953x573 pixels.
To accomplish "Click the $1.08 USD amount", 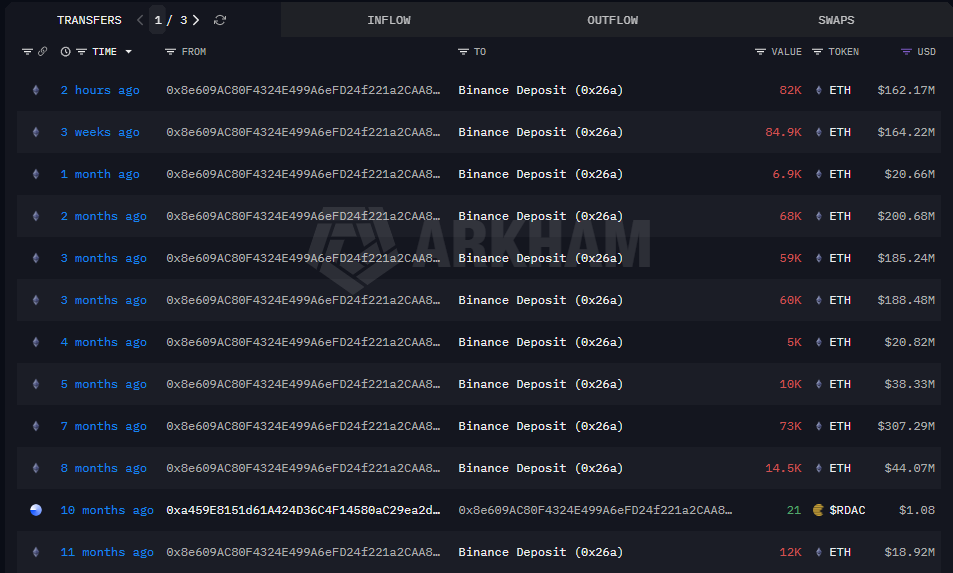I will tap(917, 510).
